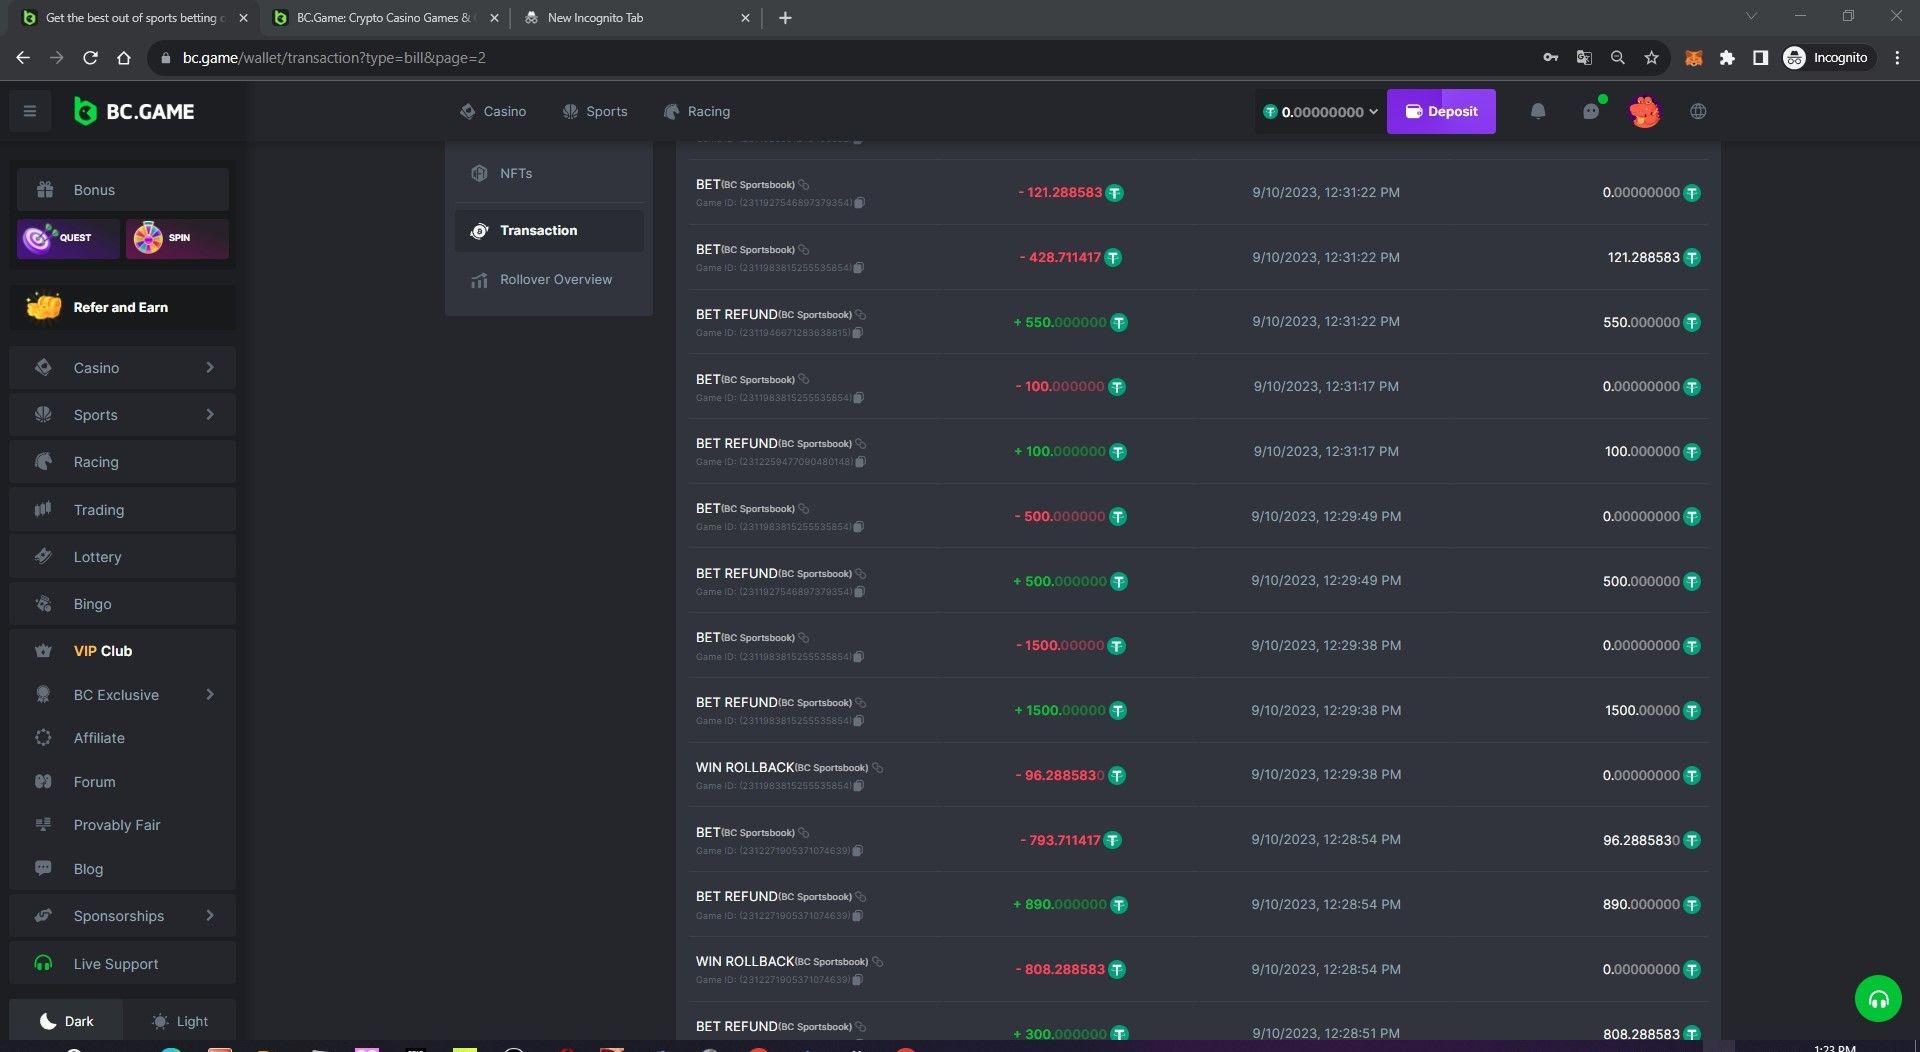Screen dimensions: 1920x1052
Task: Open the chat messages icon
Action: 1591,111
